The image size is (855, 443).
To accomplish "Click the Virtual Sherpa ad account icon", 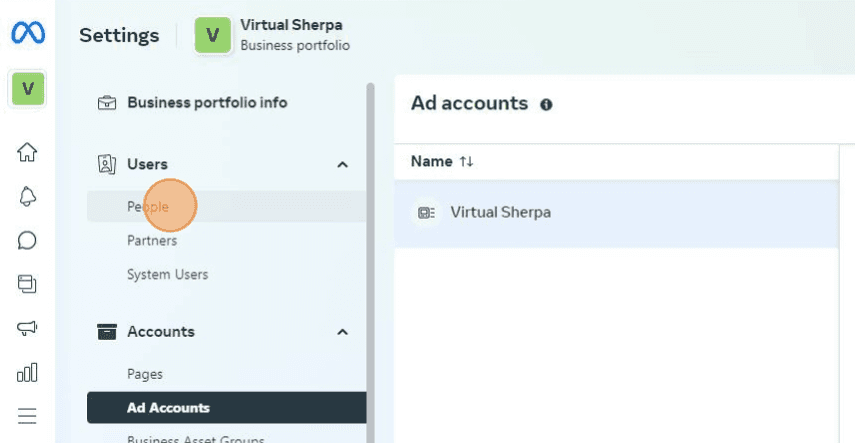I will [426, 213].
